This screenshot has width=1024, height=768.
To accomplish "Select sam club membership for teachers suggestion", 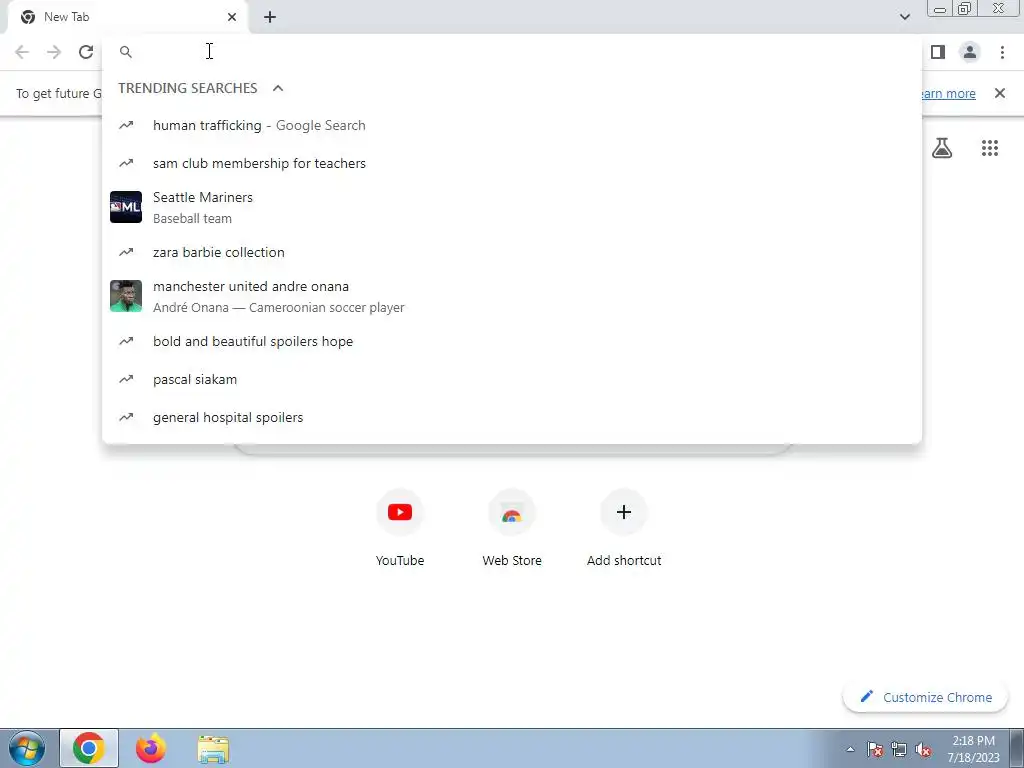I will [x=512, y=163].
